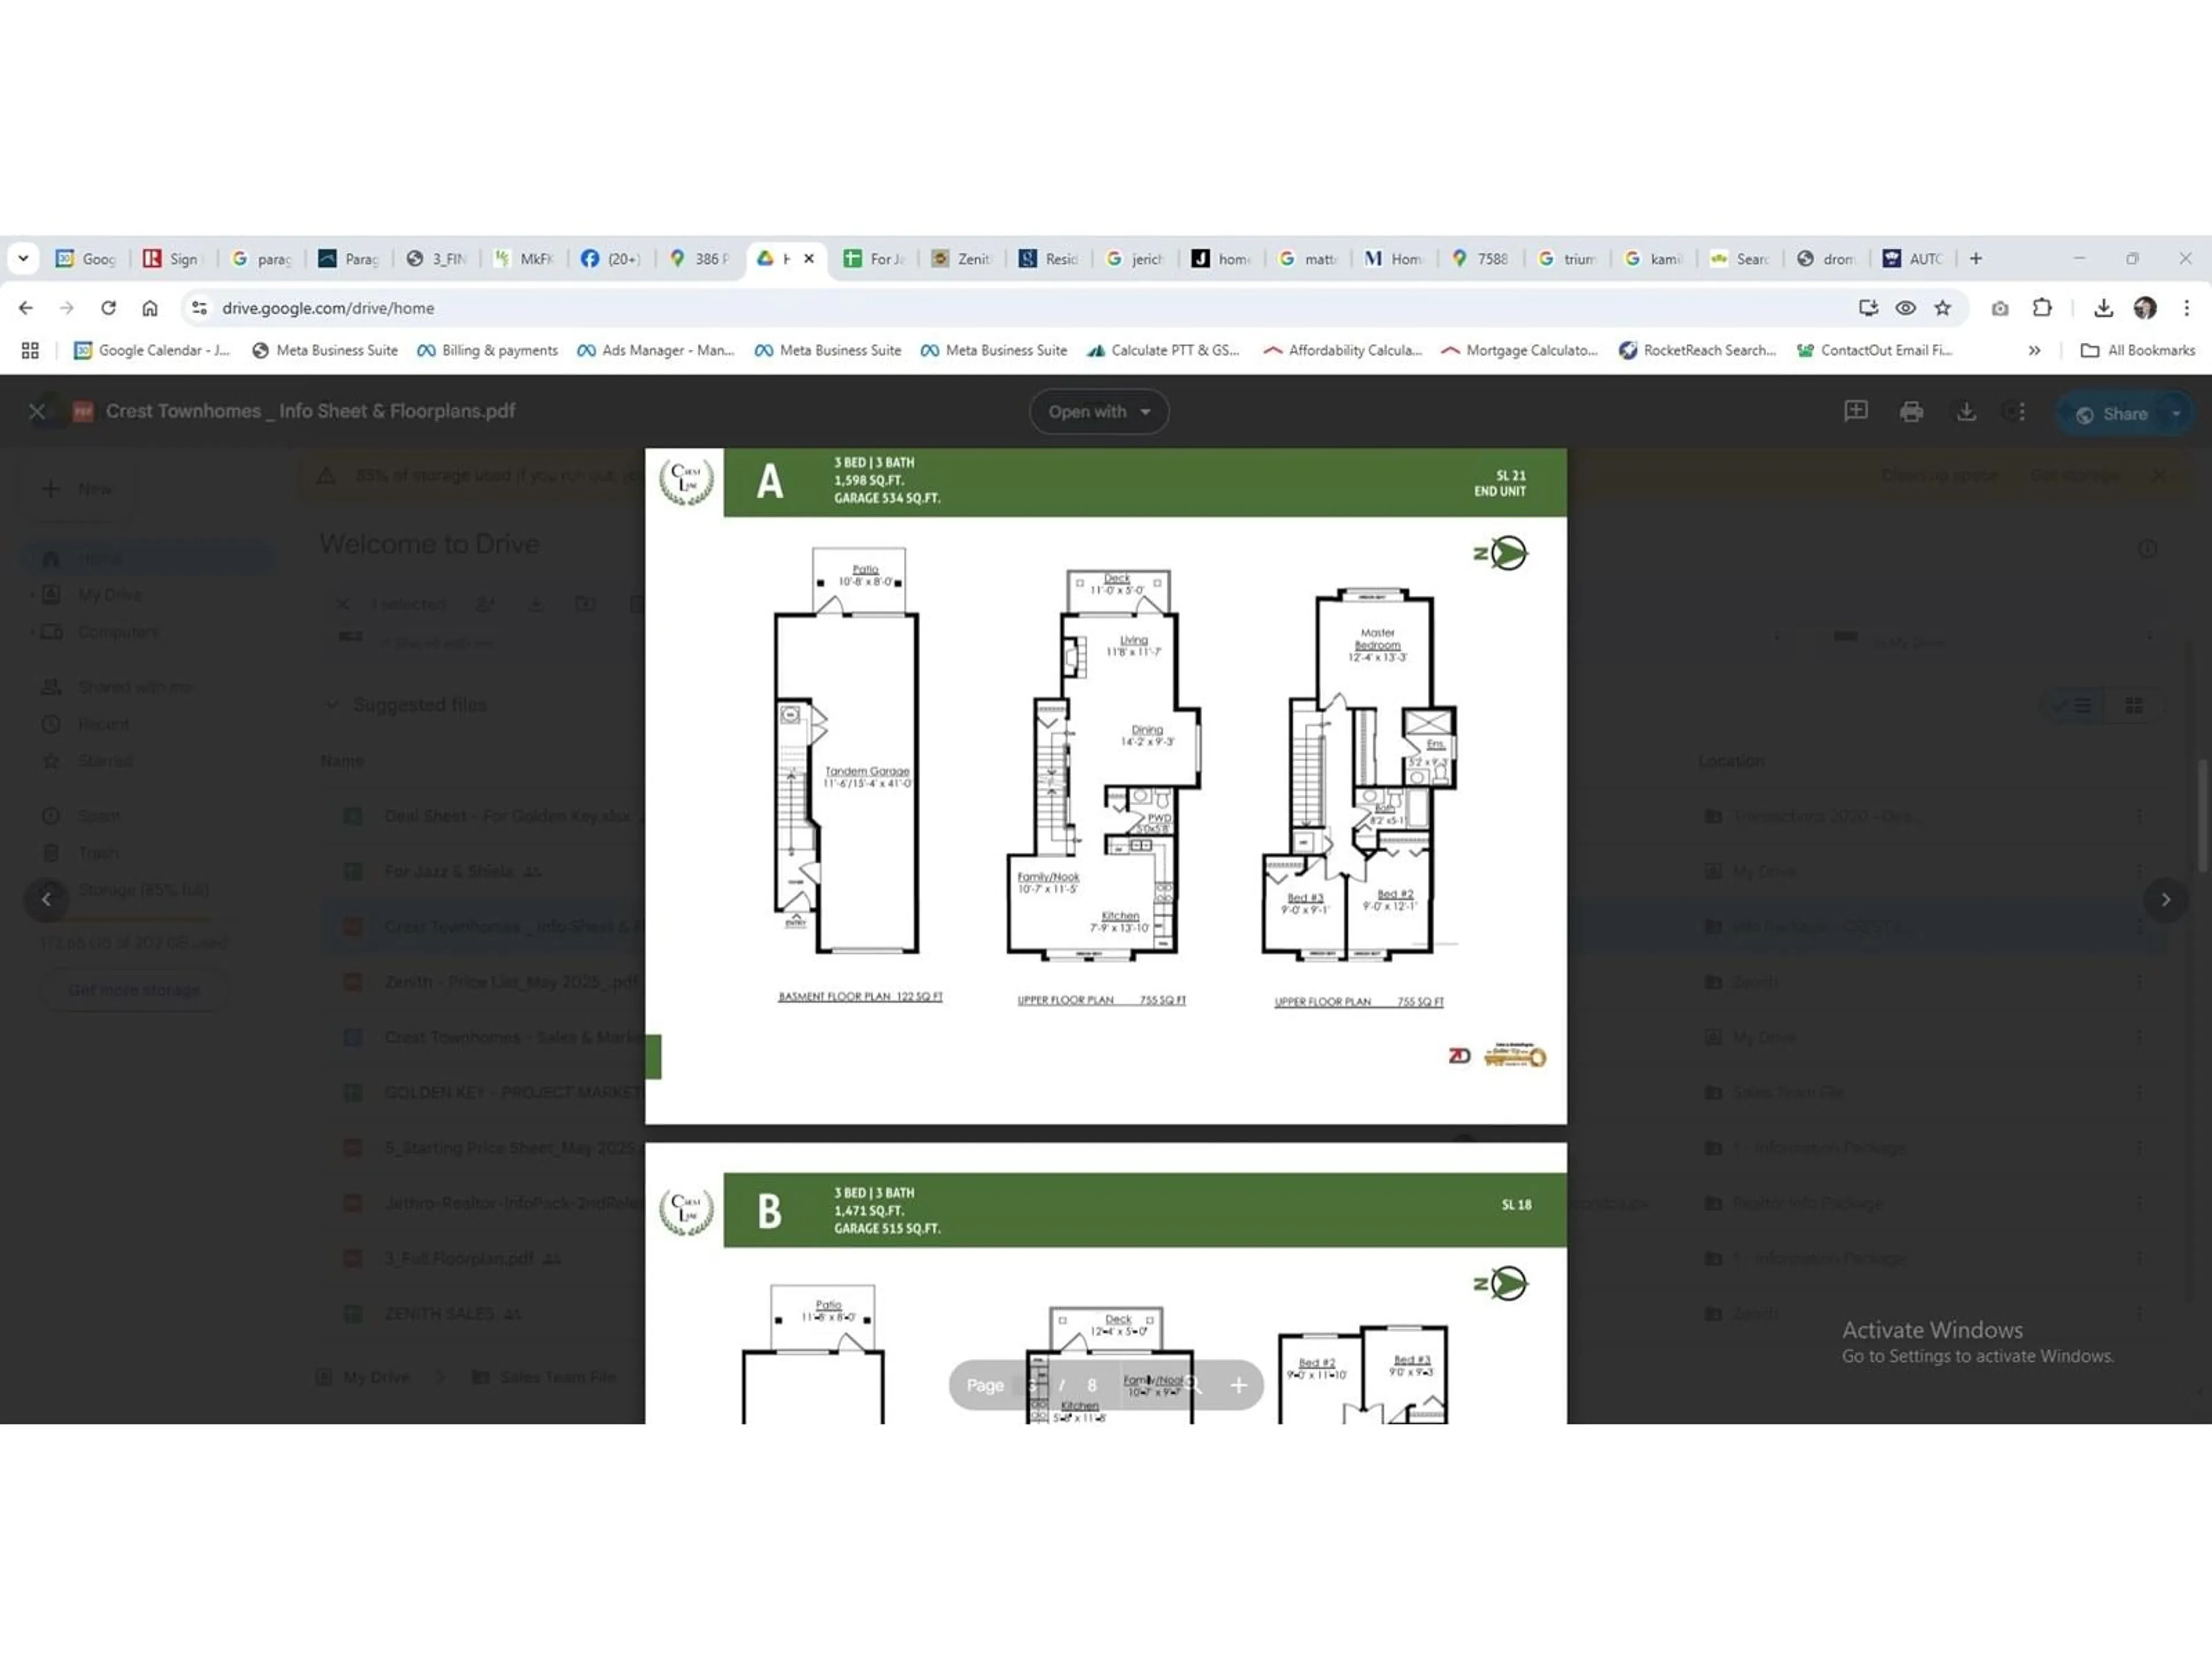This screenshot has height=1659, width=2212.
Task: Click the site information icon in the address bar
Action: pos(199,308)
